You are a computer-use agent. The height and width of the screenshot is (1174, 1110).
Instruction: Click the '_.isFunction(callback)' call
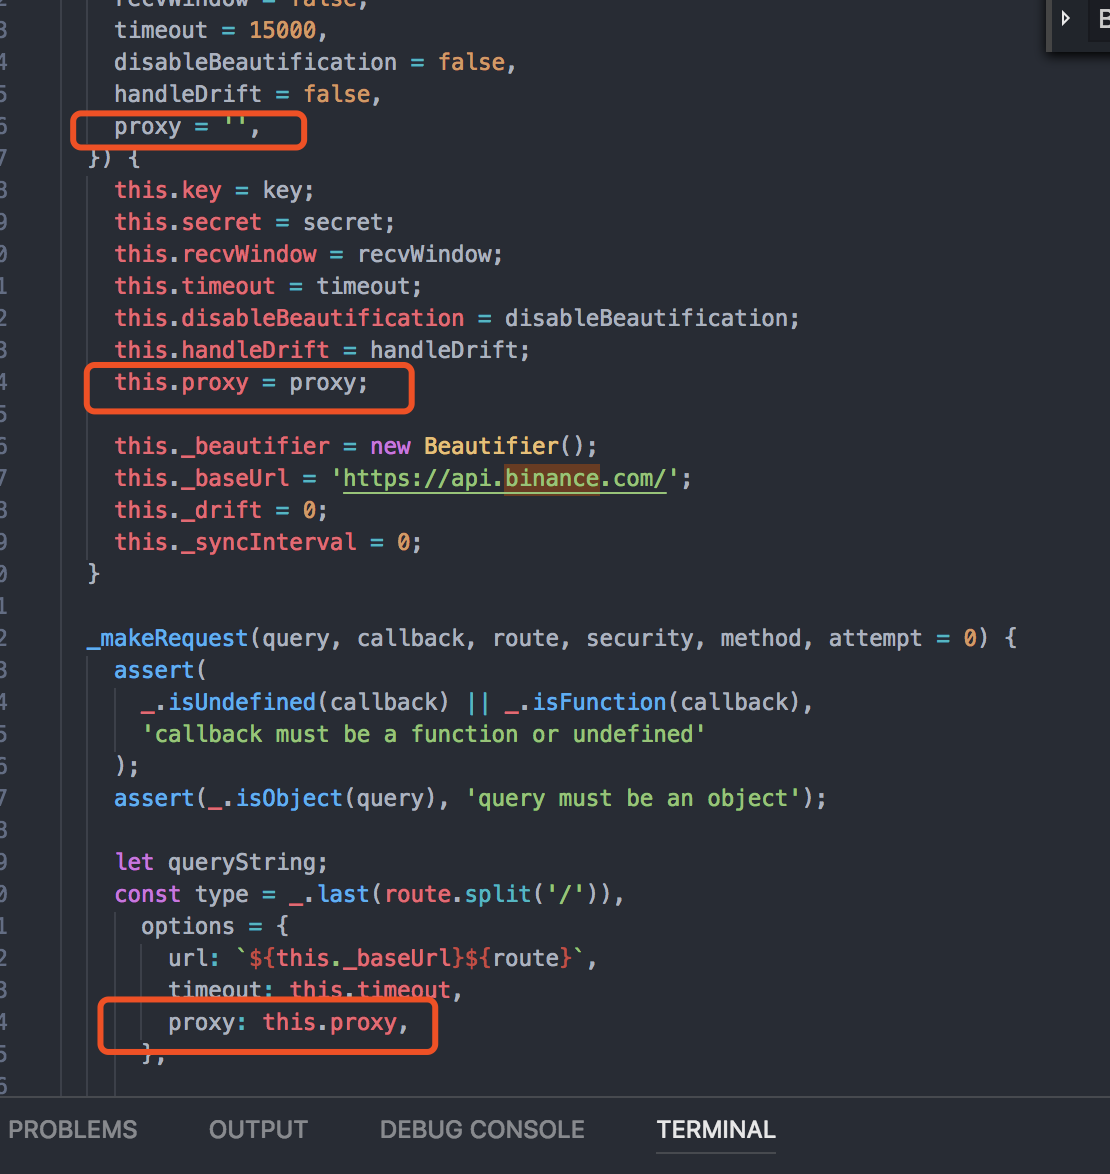click(652, 702)
